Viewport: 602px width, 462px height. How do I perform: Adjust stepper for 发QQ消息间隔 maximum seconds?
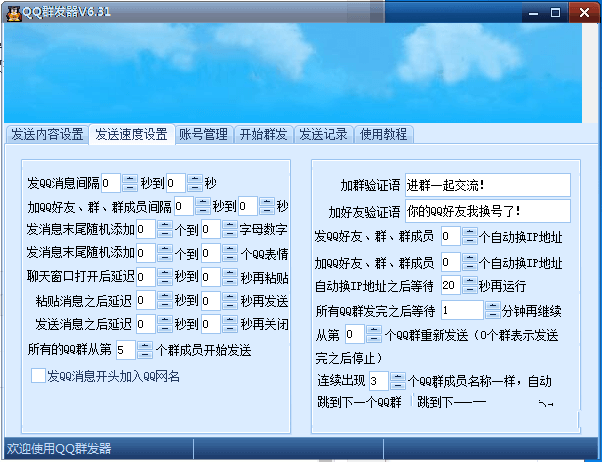195,183
